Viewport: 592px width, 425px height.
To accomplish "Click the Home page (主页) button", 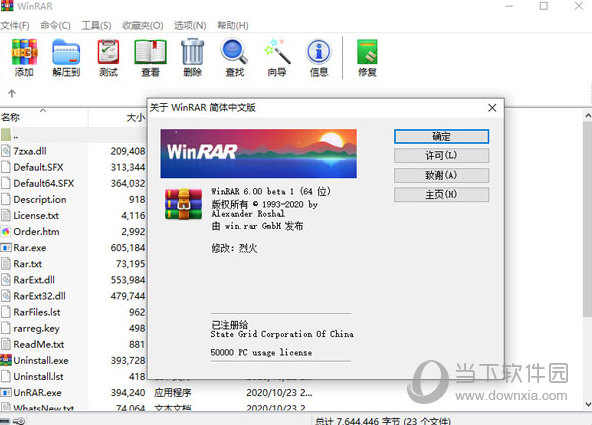I will [x=441, y=195].
